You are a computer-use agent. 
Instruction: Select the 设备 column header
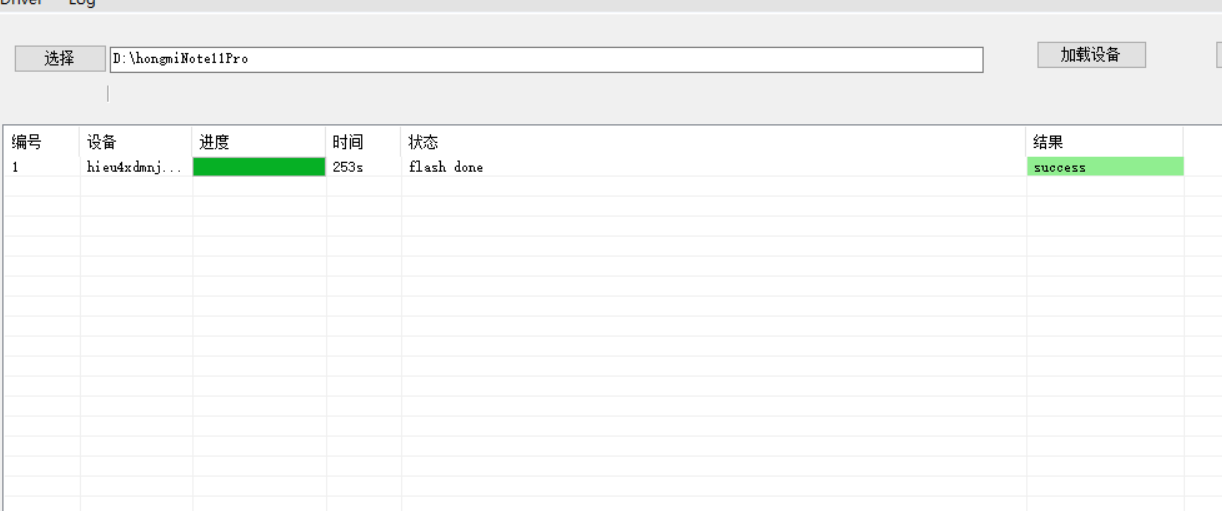pos(136,142)
